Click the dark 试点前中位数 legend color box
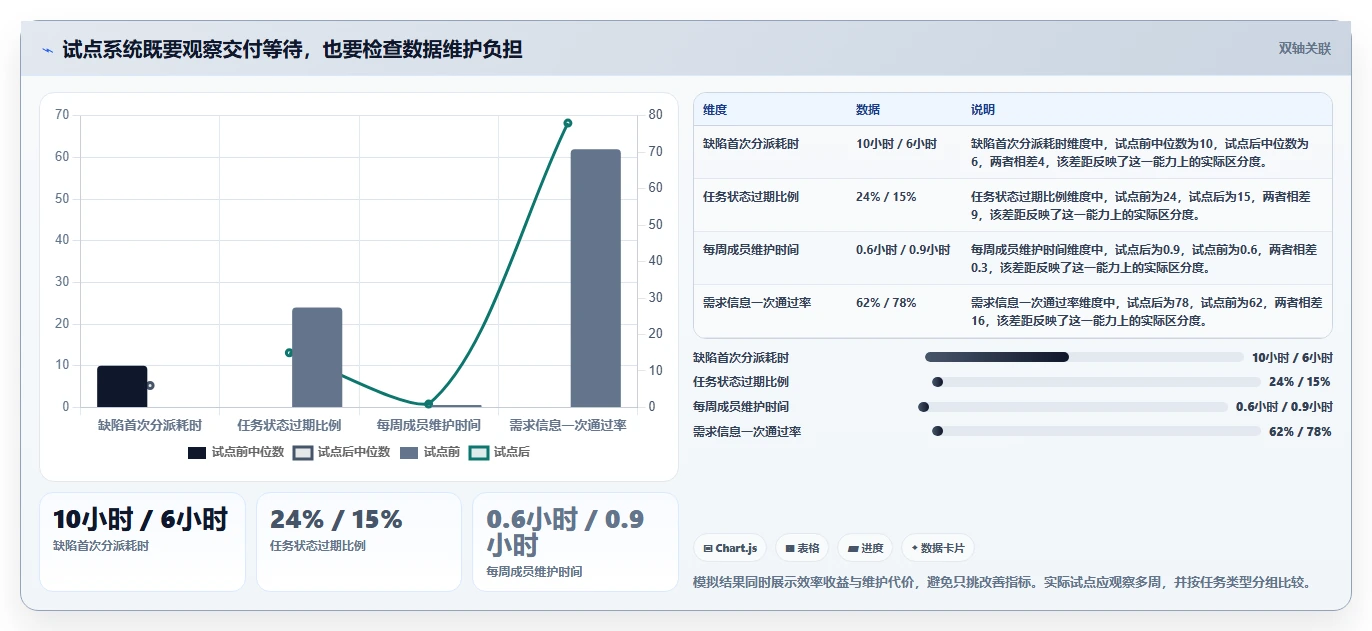This screenshot has width=1372, height=631. (x=197, y=453)
